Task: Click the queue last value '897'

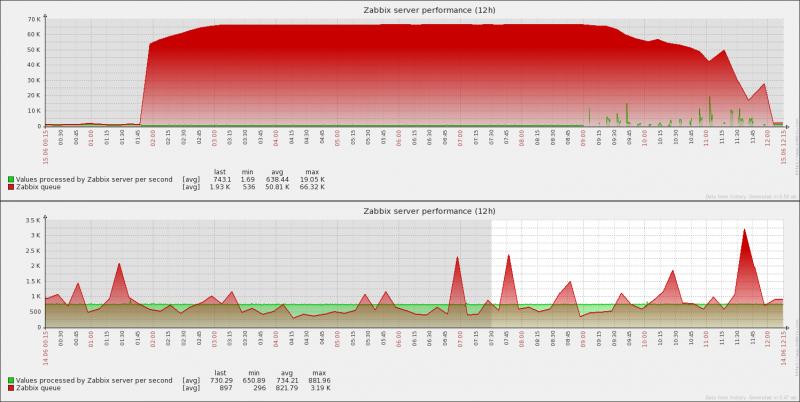Action: (x=226, y=388)
